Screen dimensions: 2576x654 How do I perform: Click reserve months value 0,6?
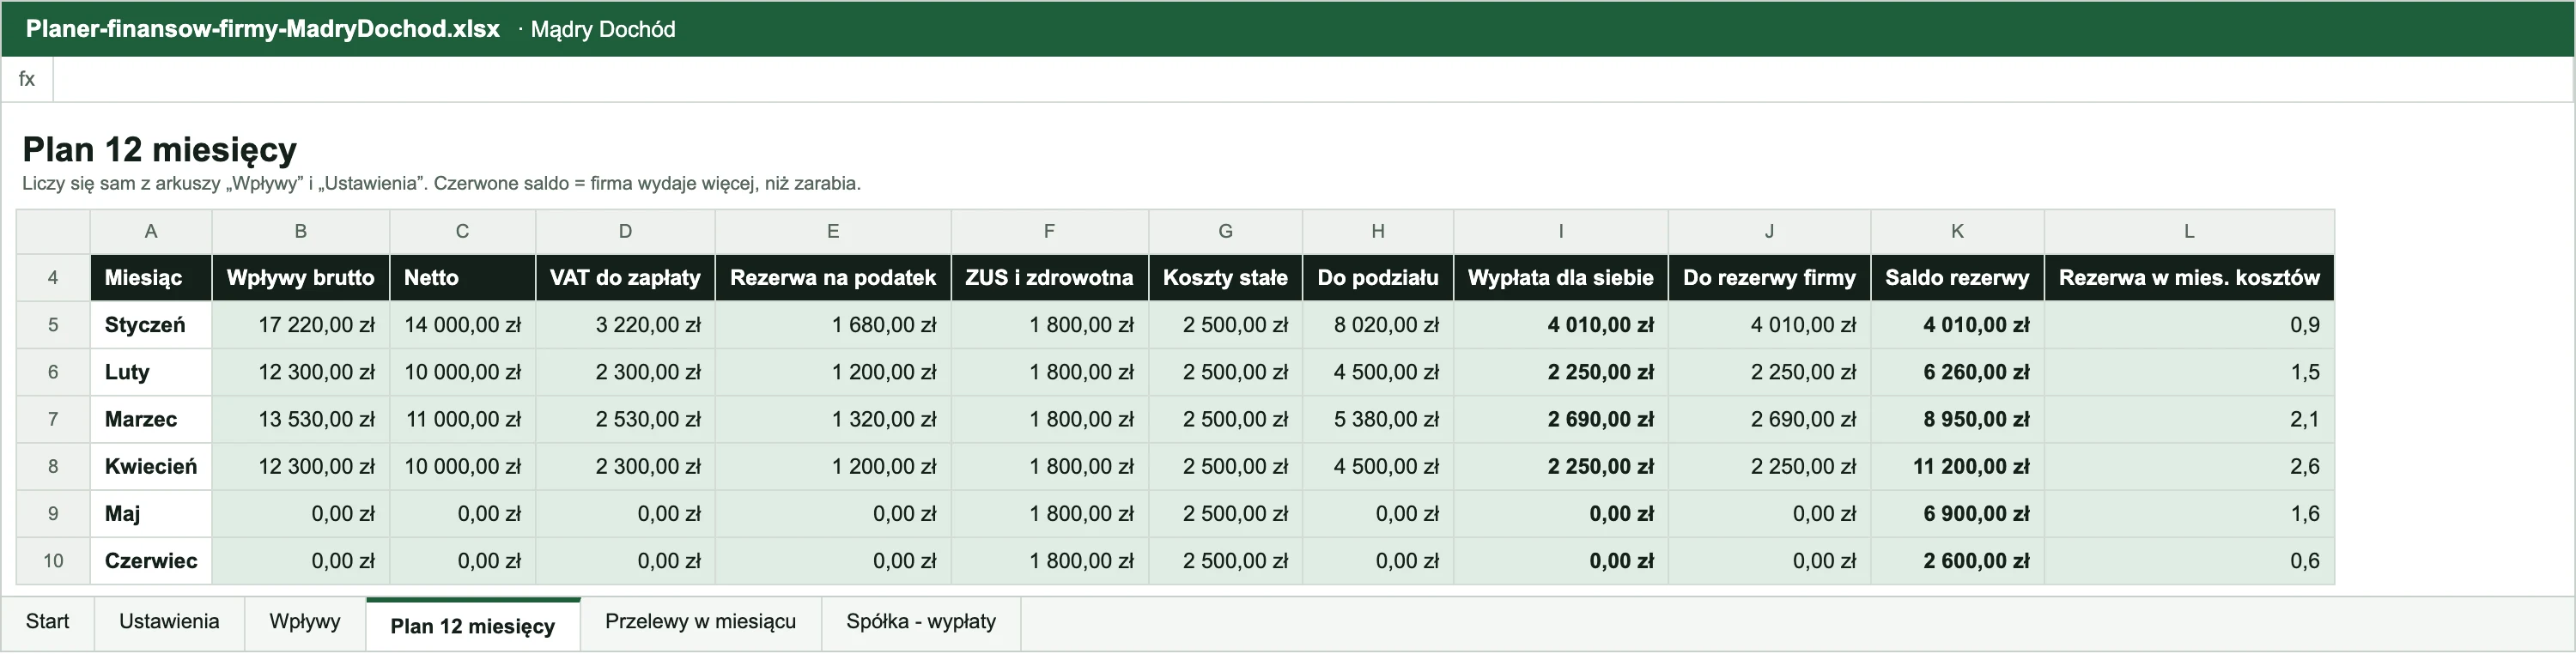click(x=2190, y=561)
